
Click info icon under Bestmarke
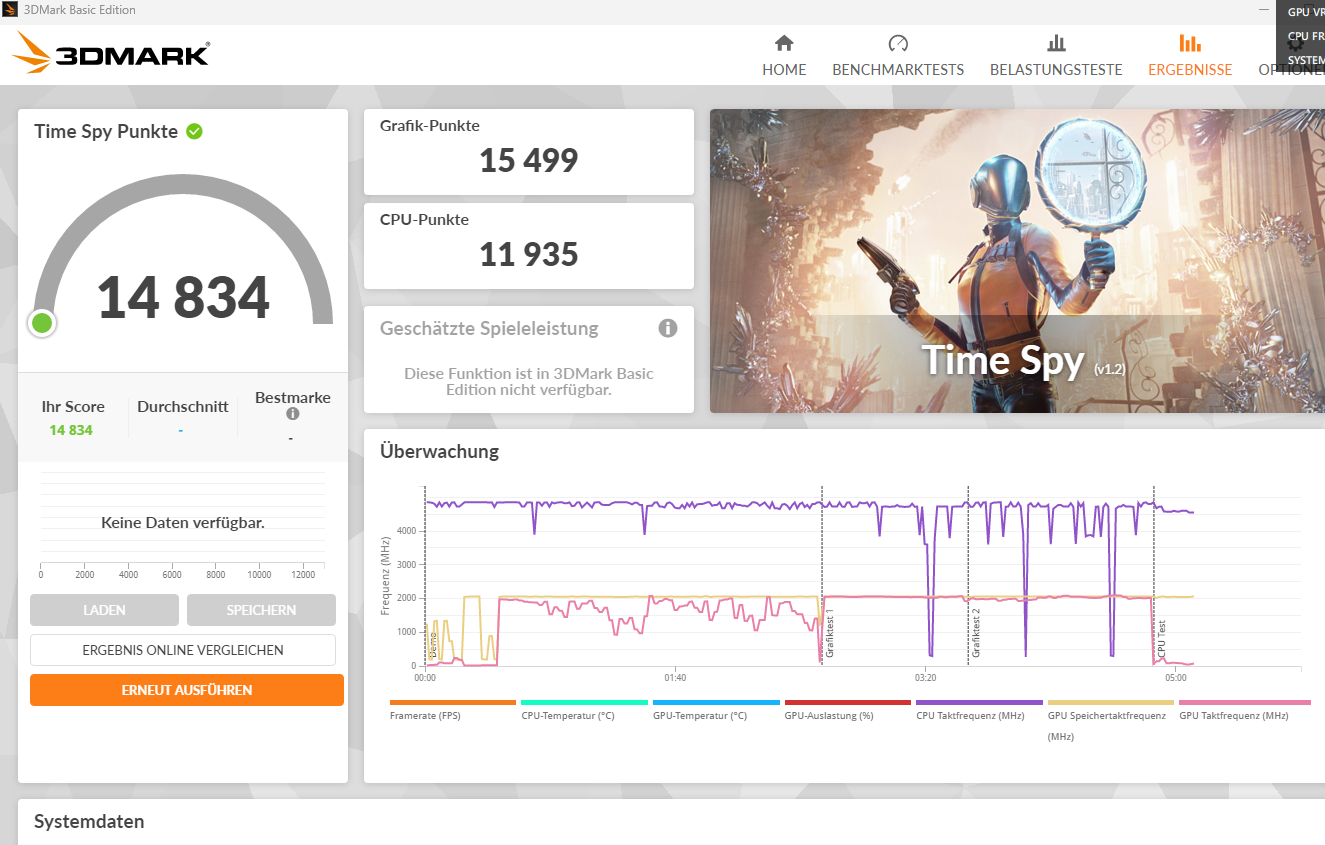point(292,414)
